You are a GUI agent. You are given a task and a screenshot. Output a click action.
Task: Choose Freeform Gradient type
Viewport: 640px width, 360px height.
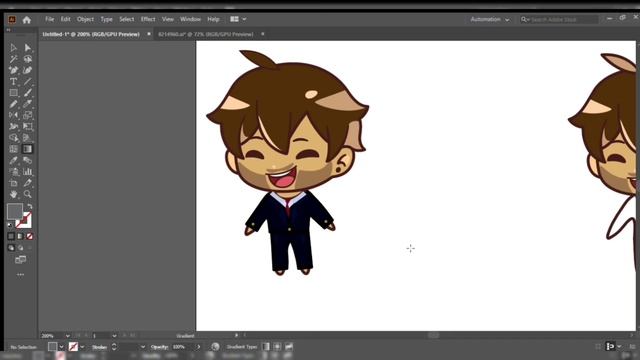pos(289,347)
